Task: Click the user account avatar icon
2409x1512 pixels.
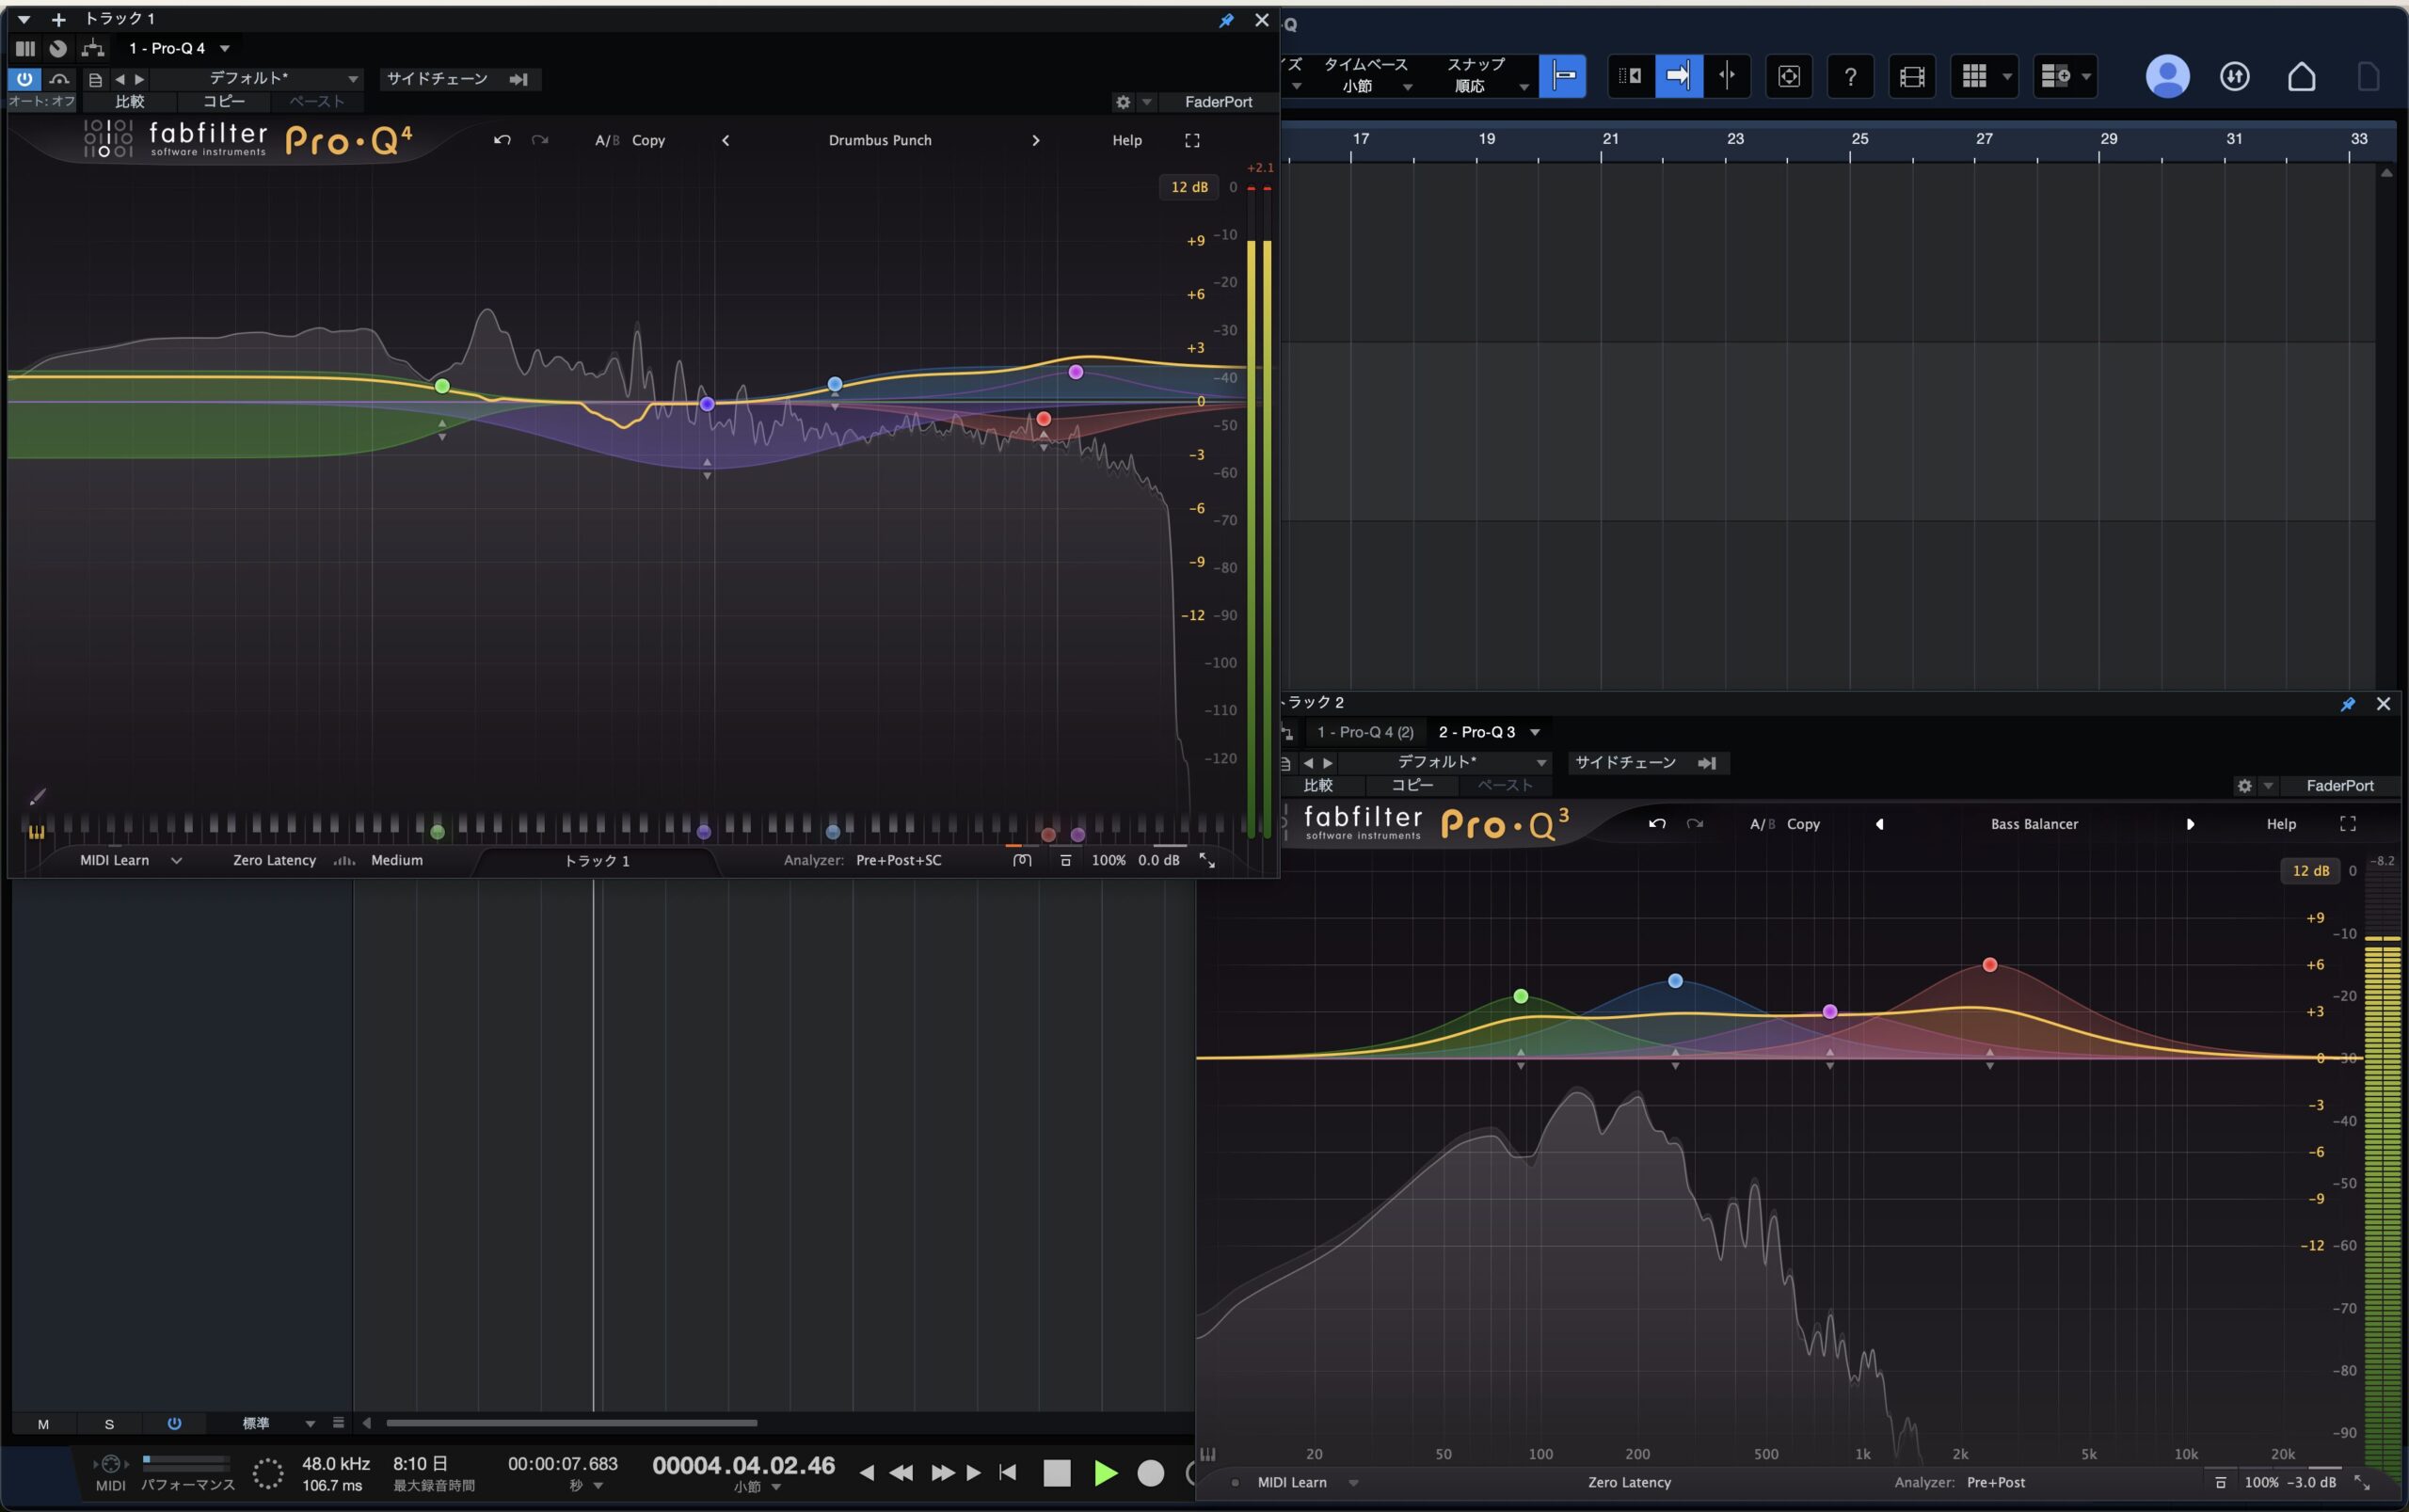Action: tap(2167, 76)
